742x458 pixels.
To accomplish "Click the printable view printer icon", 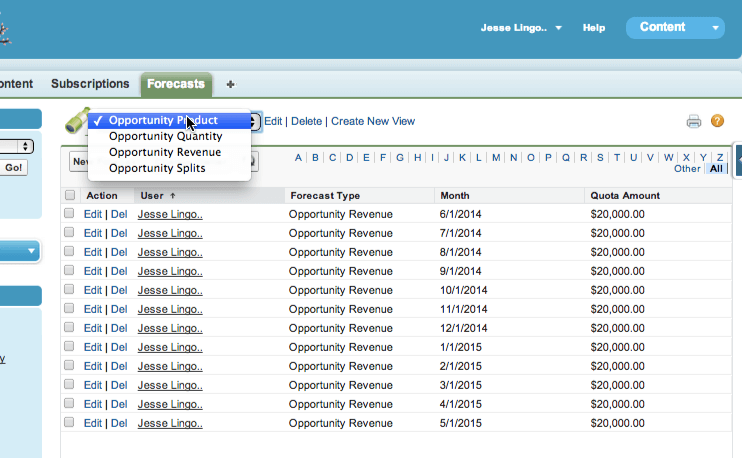I will (693, 122).
